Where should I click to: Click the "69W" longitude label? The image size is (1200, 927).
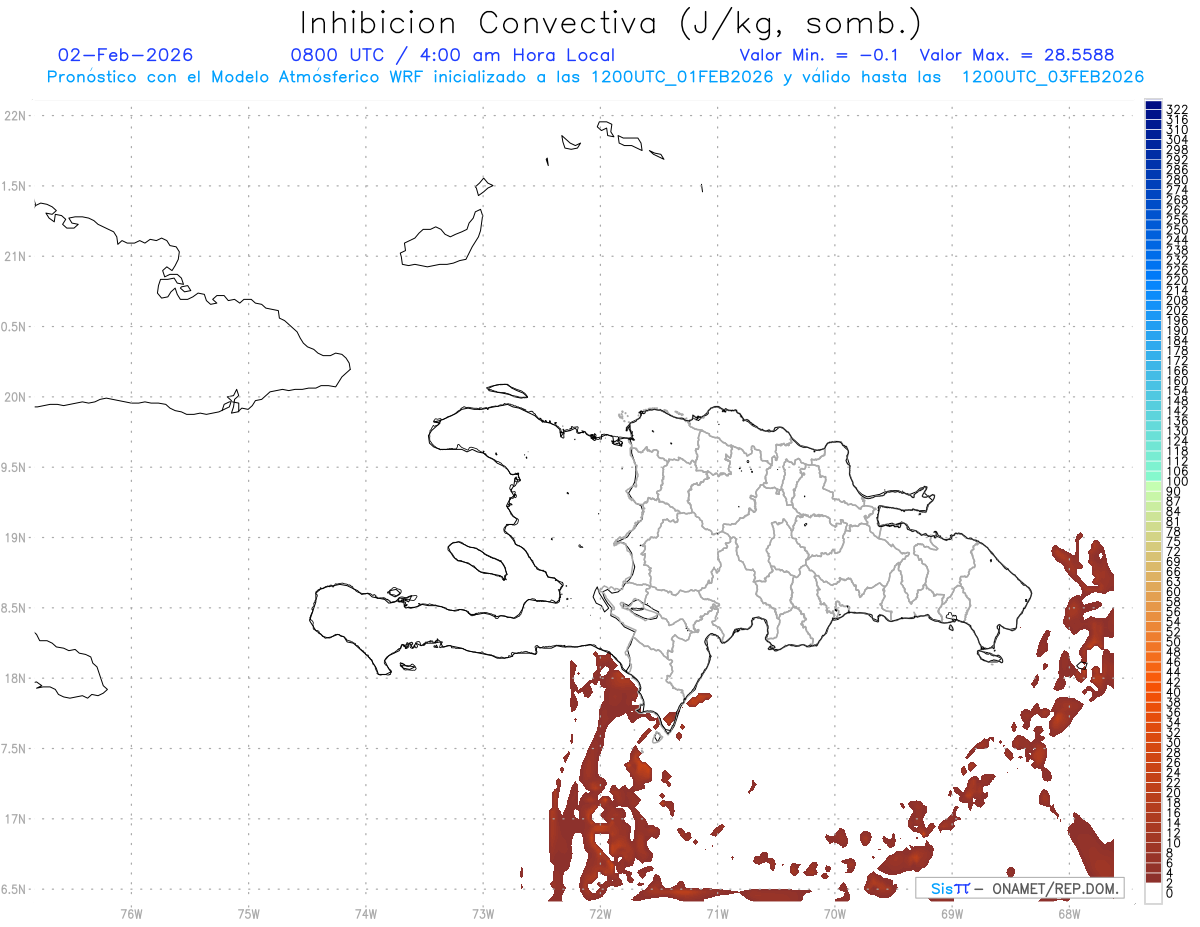pos(952,912)
